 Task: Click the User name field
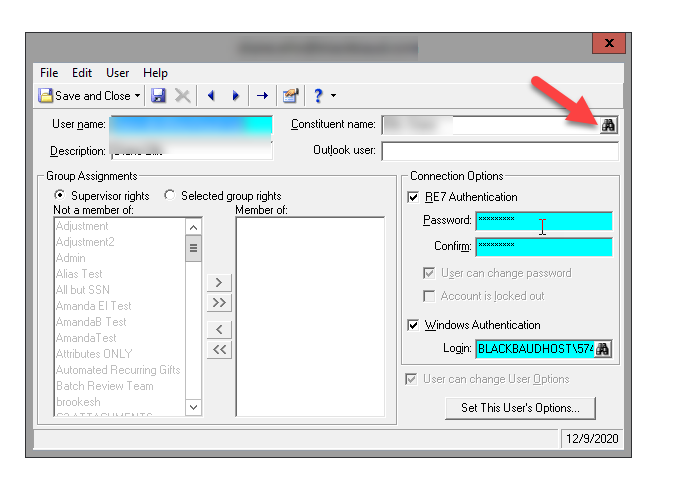click(x=191, y=124)
